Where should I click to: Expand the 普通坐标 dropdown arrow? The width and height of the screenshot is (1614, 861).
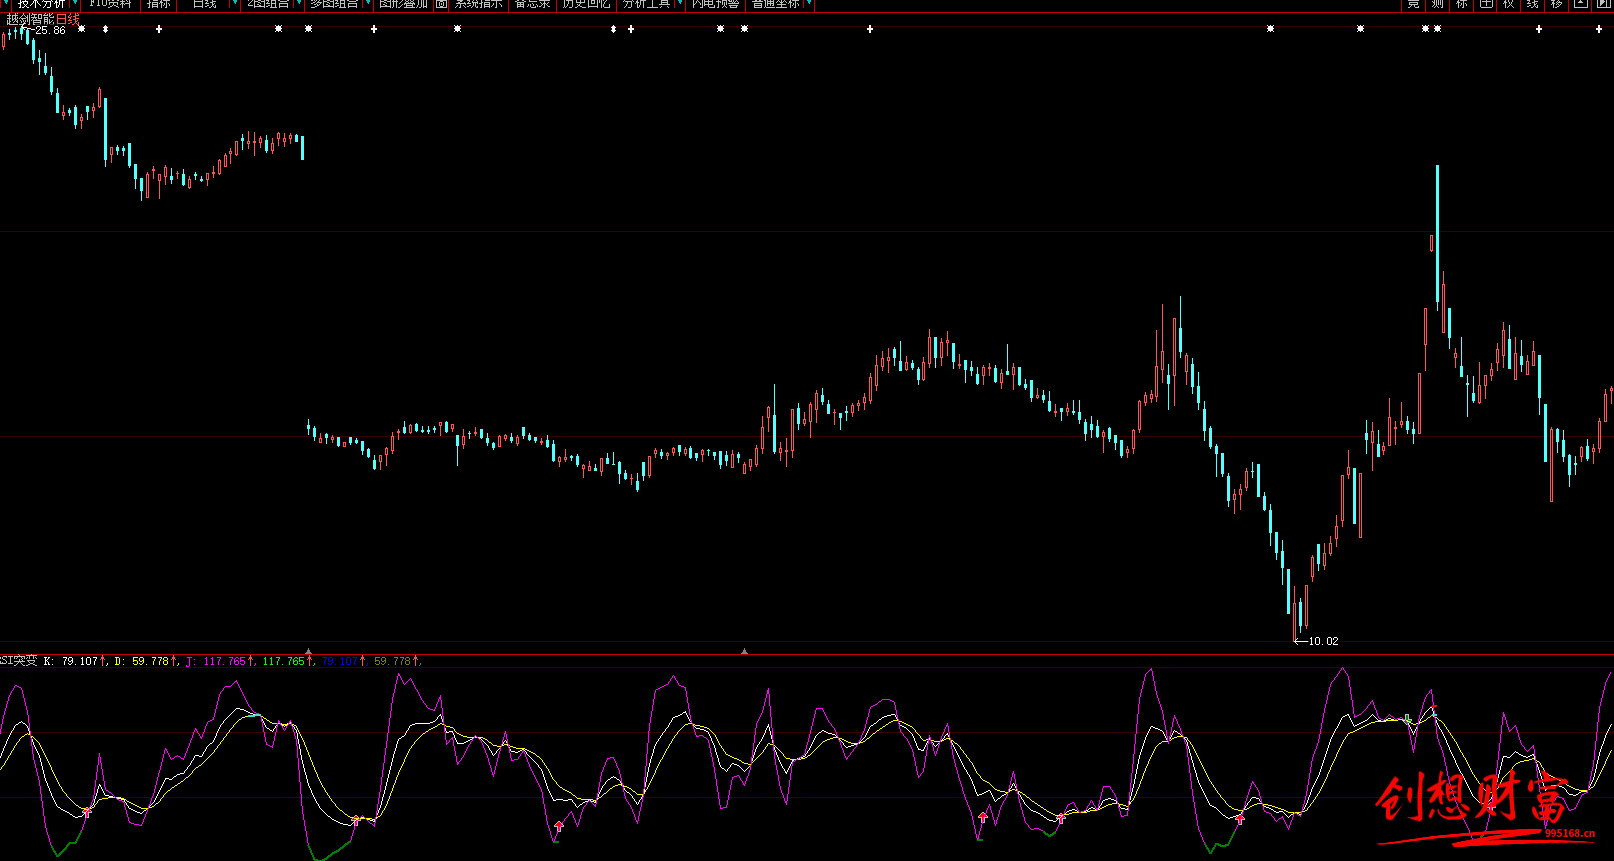[x=808, y=4]
